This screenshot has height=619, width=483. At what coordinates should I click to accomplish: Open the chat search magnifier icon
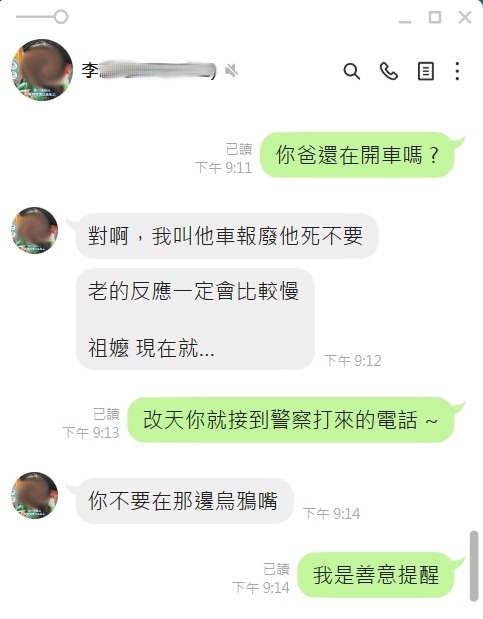[351, 71]
